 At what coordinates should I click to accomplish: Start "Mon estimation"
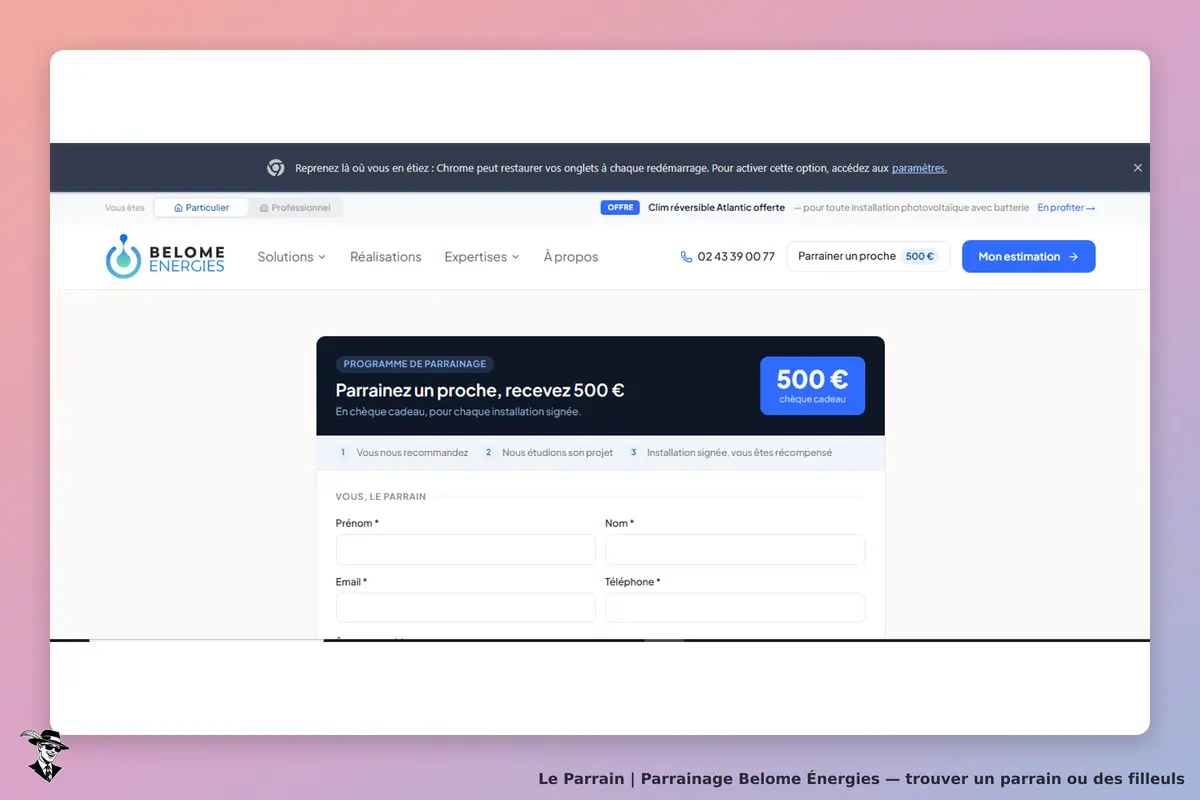[1029, 256]
